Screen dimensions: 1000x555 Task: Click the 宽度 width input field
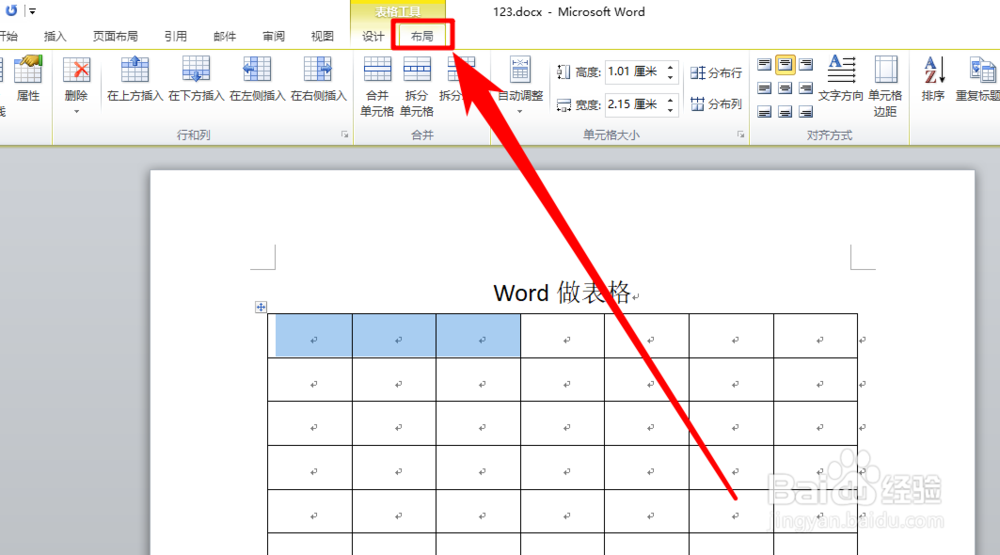(x=635, y=104)
